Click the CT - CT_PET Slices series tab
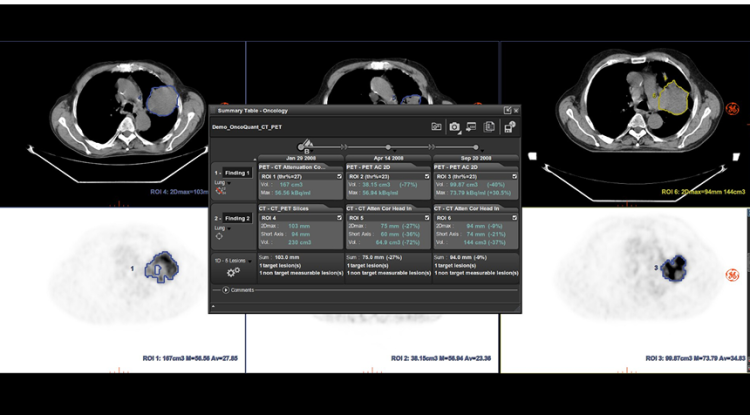 pos(293,208)
